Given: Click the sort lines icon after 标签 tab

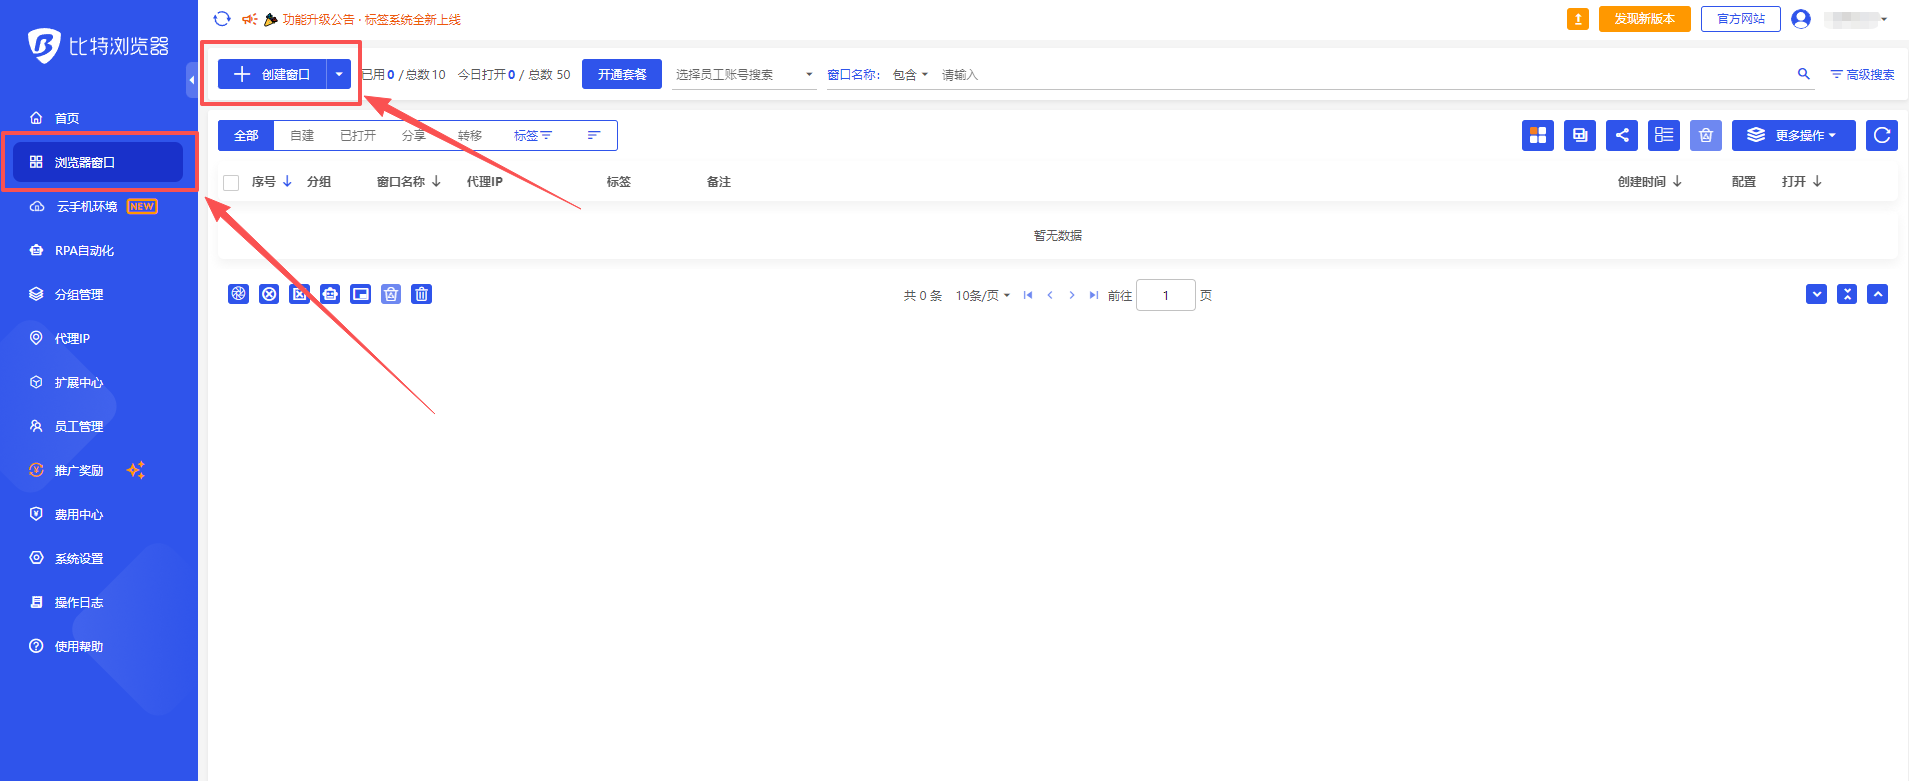Looking at the screenshot, I should [594, 135].
